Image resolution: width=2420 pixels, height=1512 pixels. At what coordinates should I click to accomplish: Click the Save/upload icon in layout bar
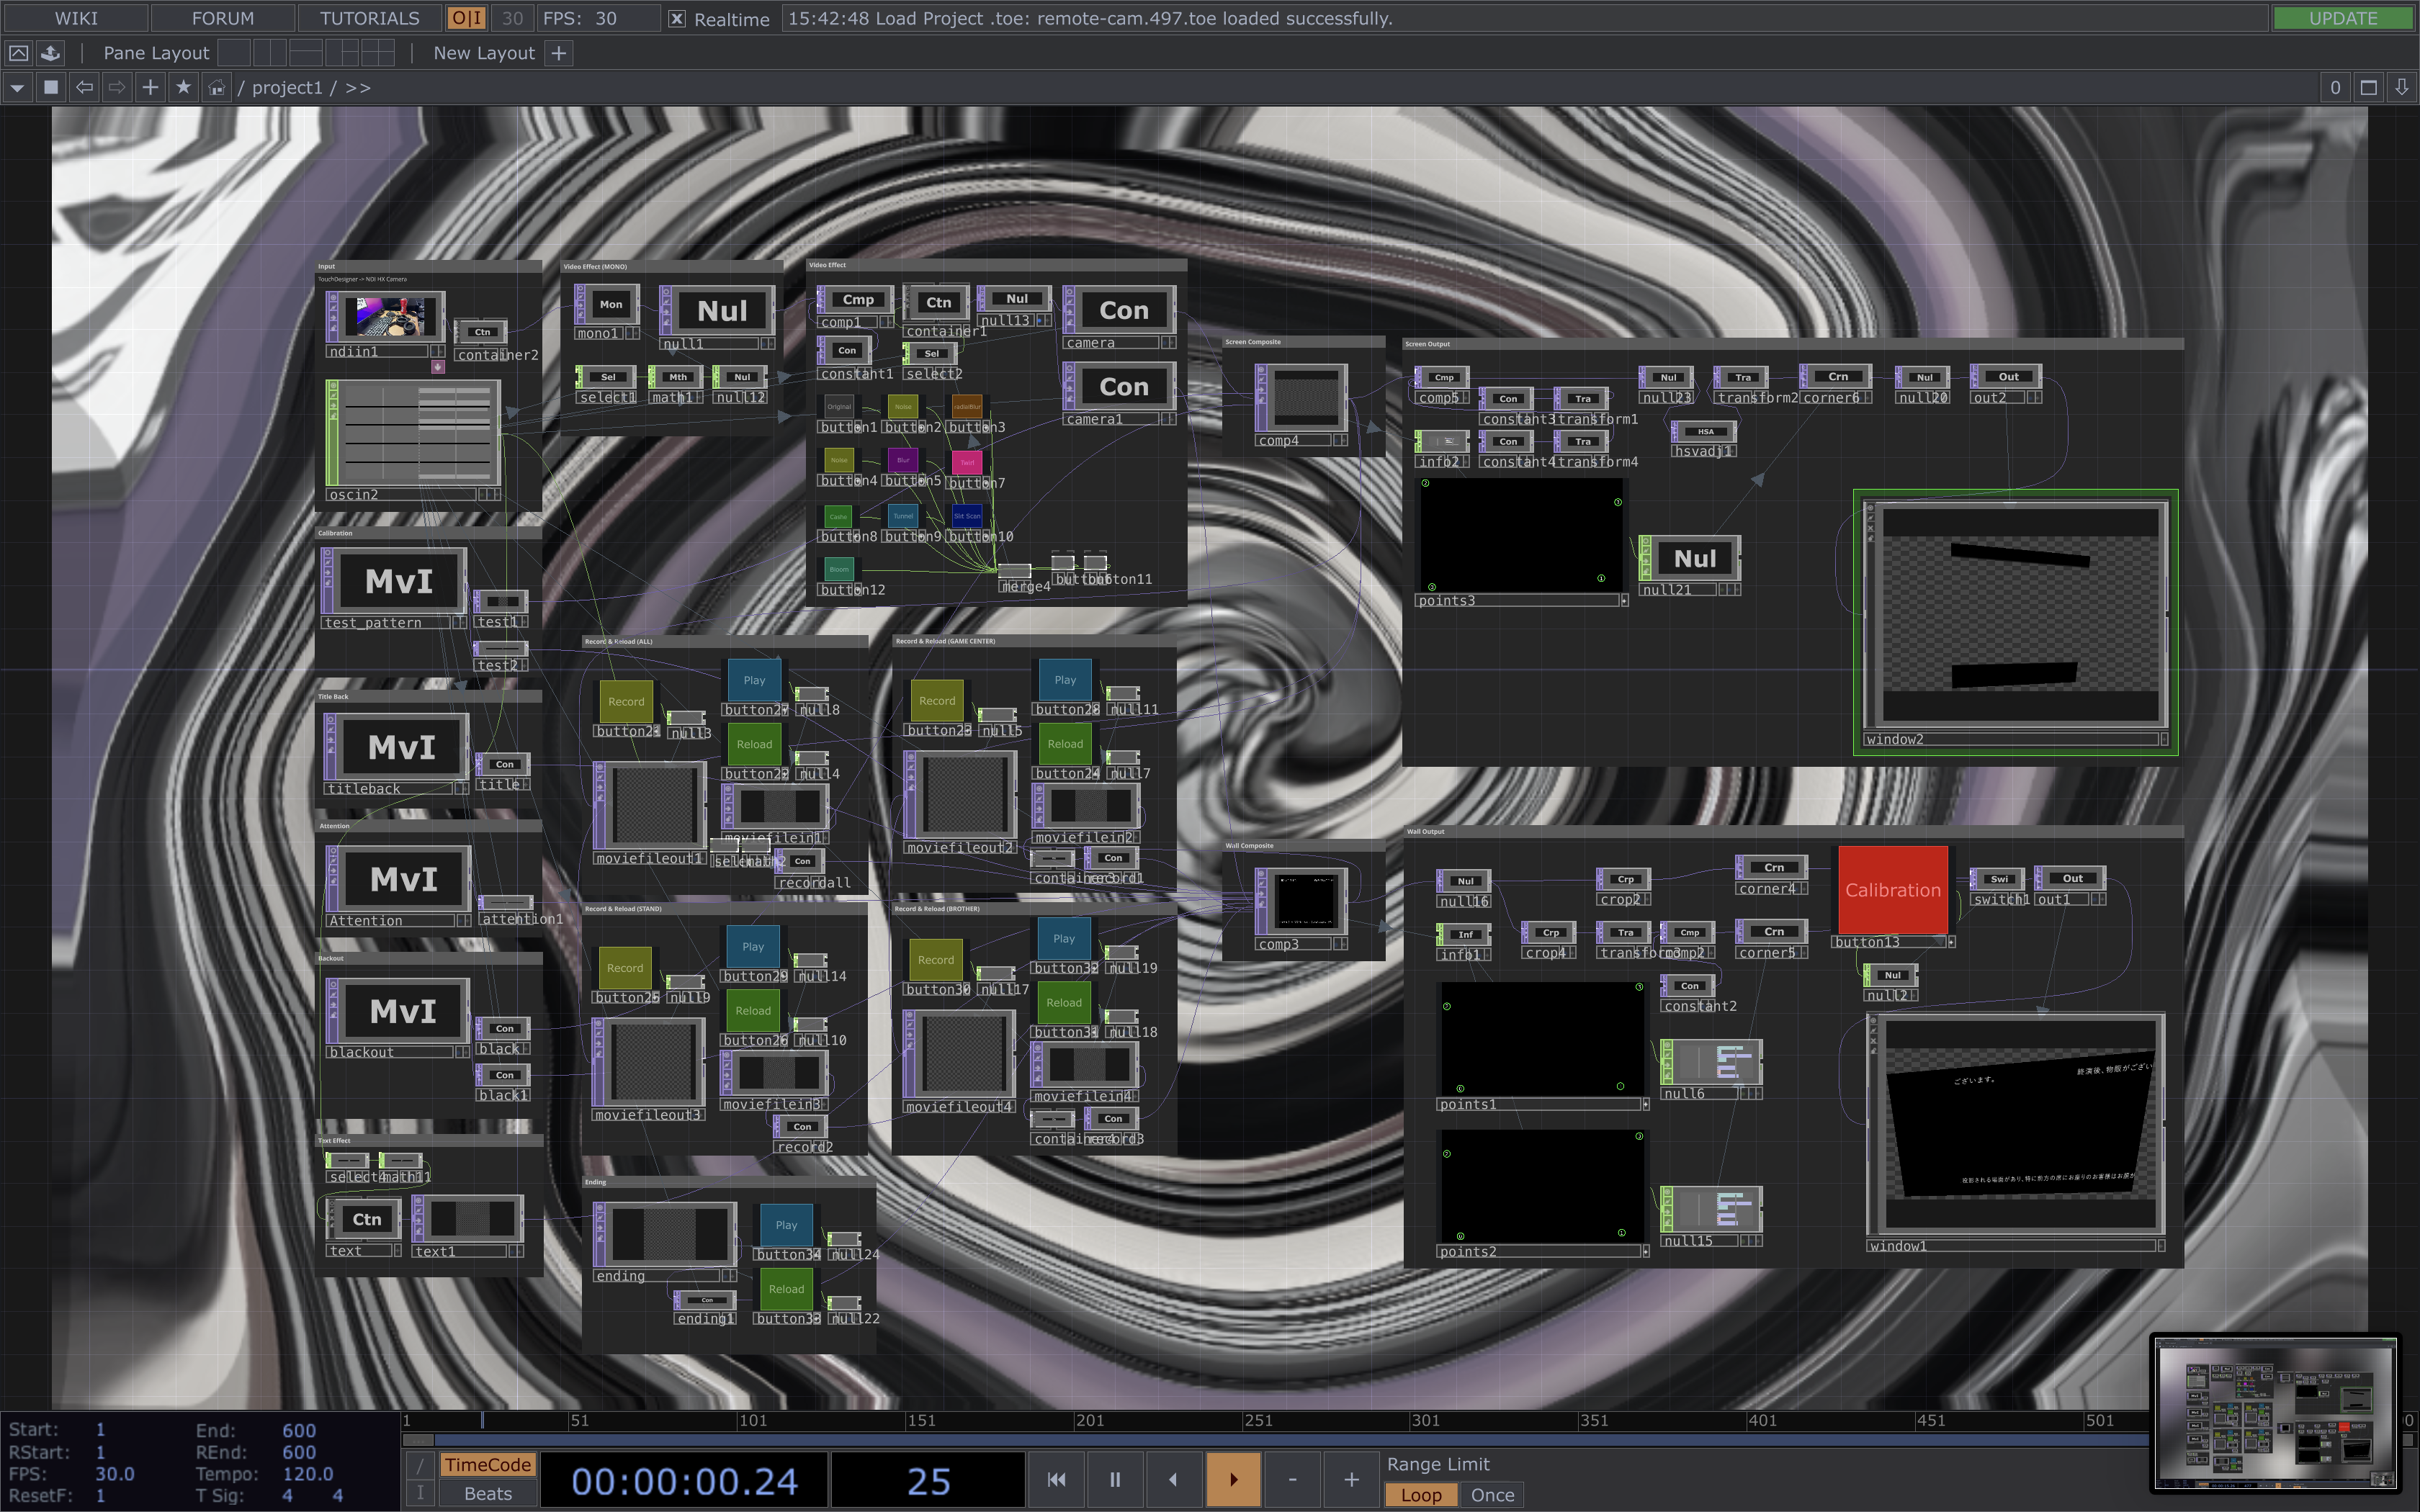pos(50,53)
